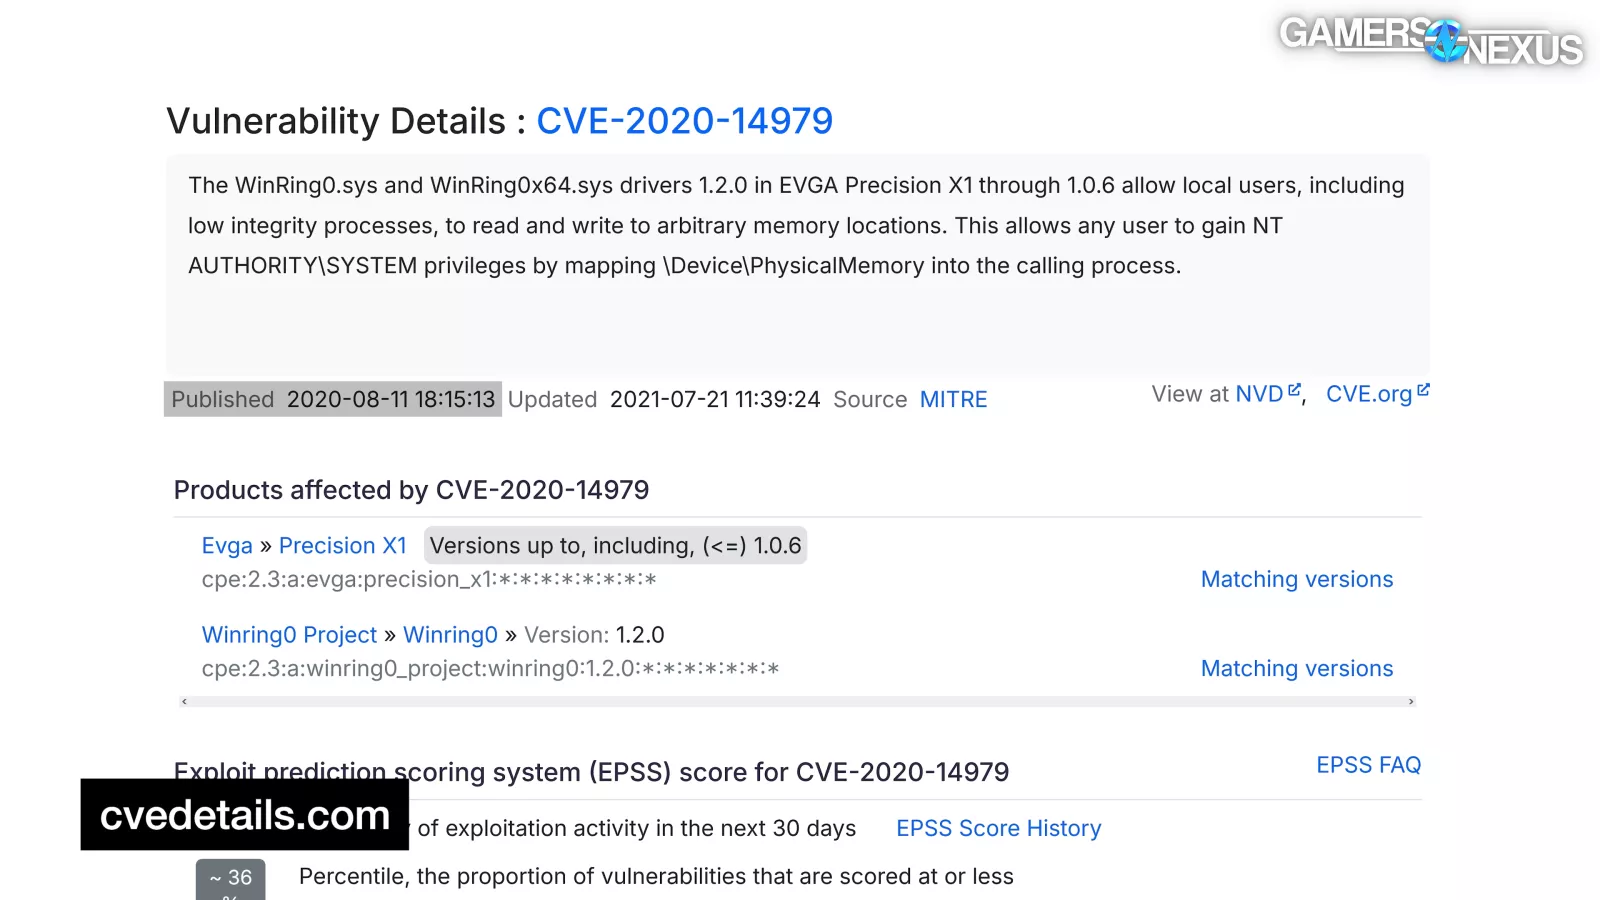Click the horizontal scrollbar right arrow
Image resolution: width=1600 pixels, height=900 pixels.
1411,702
